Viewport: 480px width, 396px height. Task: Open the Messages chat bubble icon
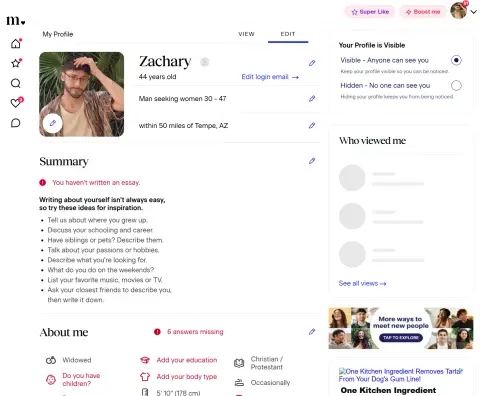[16, 123]
